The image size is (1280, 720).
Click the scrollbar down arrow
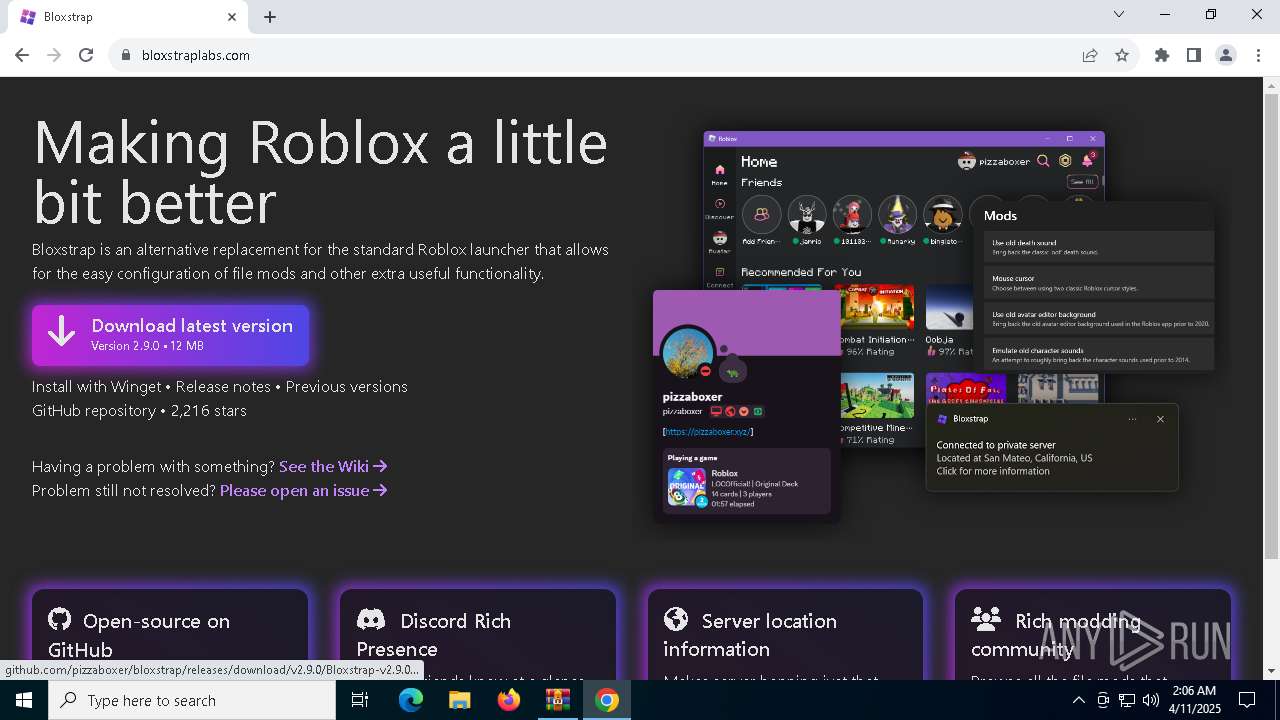pyautogui.click(x=1271, y=671)
